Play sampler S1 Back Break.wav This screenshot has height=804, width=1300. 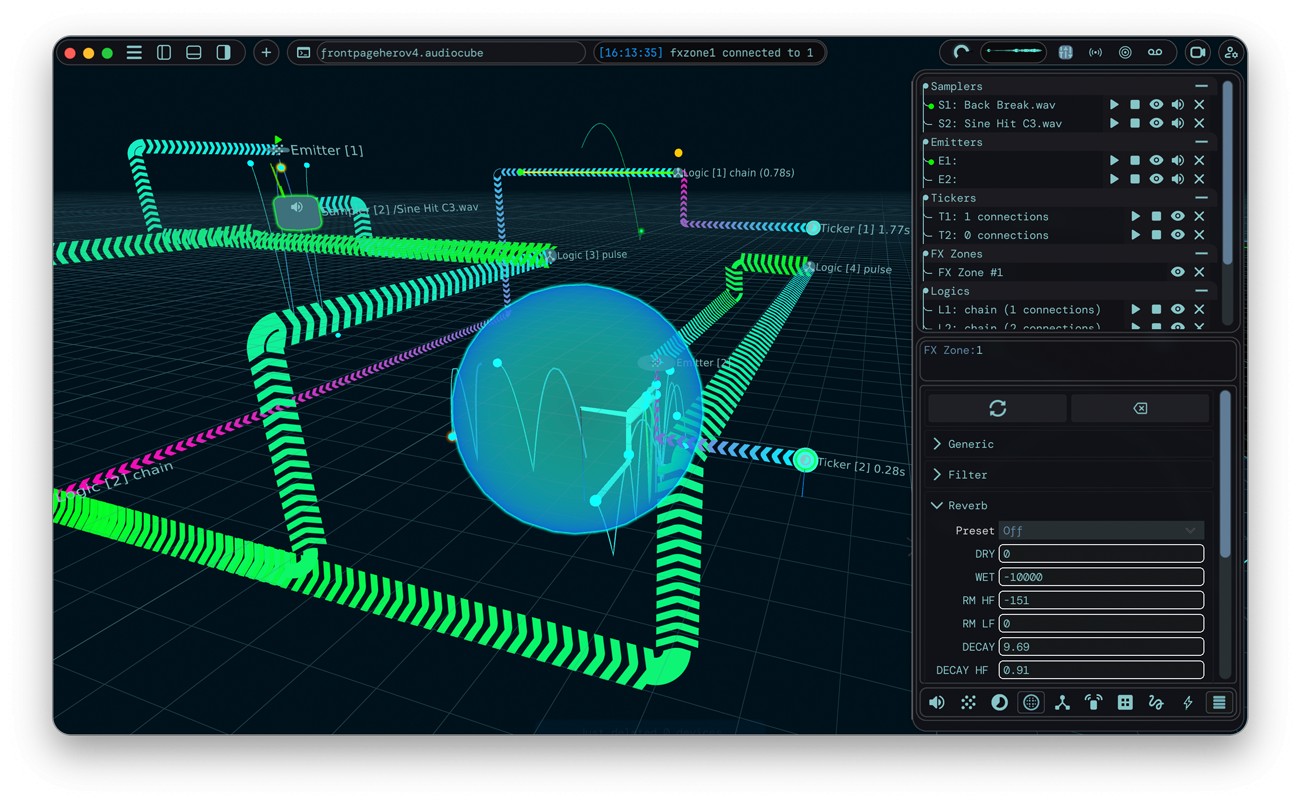pyautogui.click(x=1114, y=105)
